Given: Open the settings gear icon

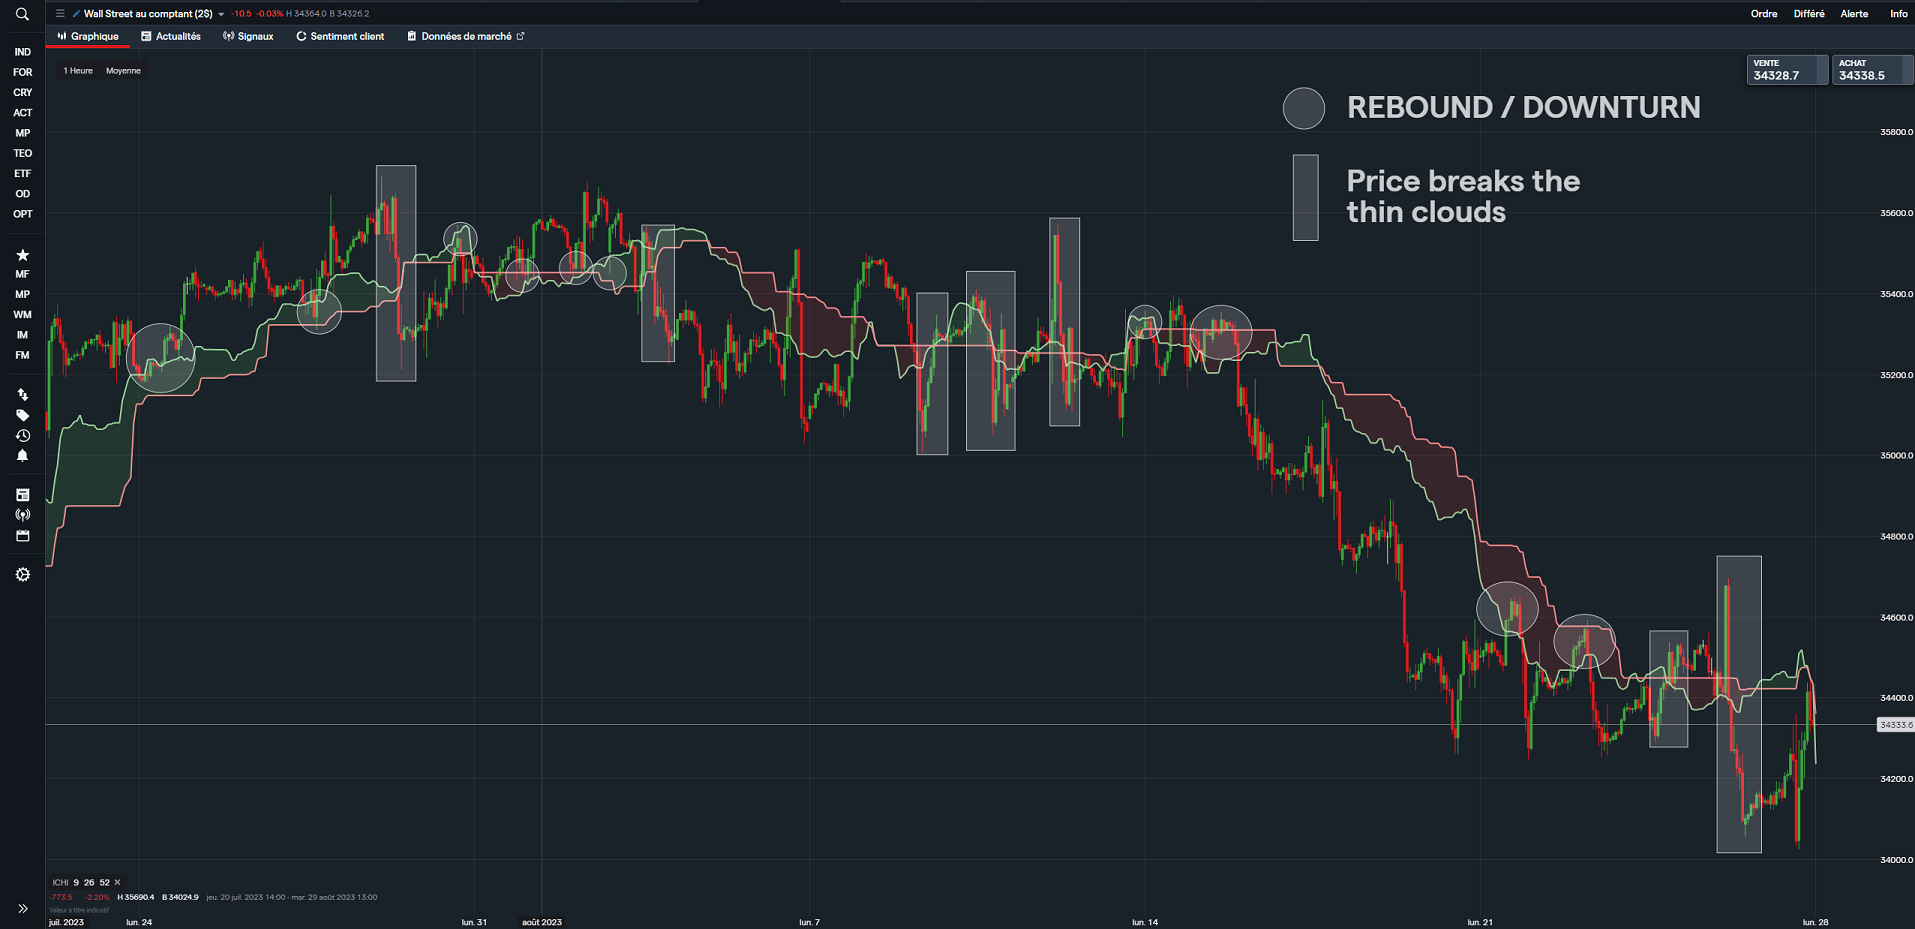Looking at the screenshot, I should point(22,575).
